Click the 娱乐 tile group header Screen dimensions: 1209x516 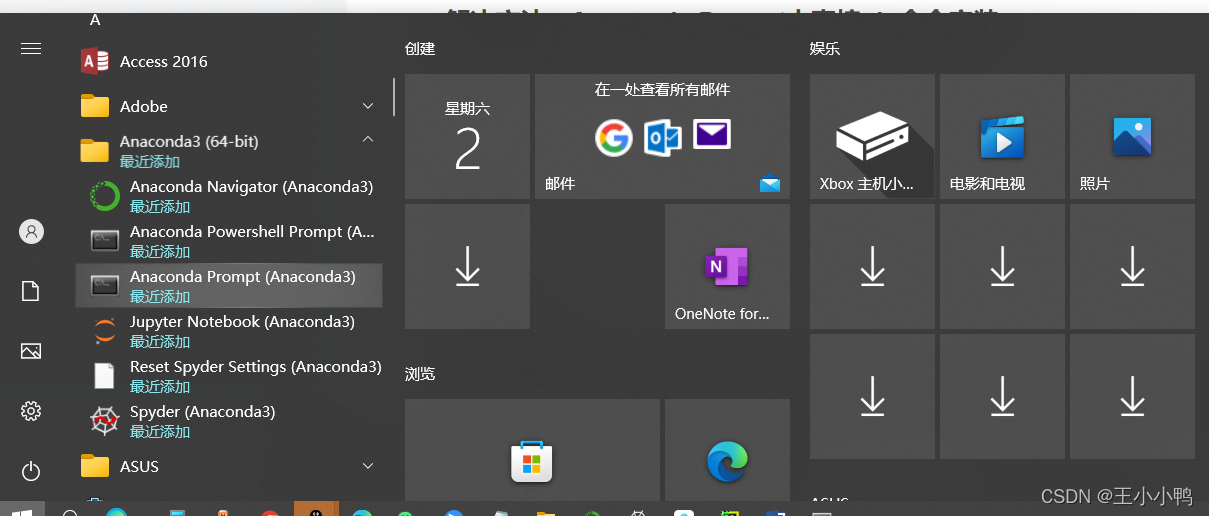pyautogui.click(x=825, y=48)
